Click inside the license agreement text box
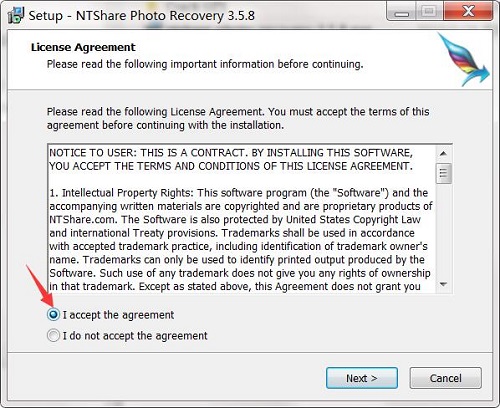The width and height of the screenshot is (500, 408). pos(242,219)
